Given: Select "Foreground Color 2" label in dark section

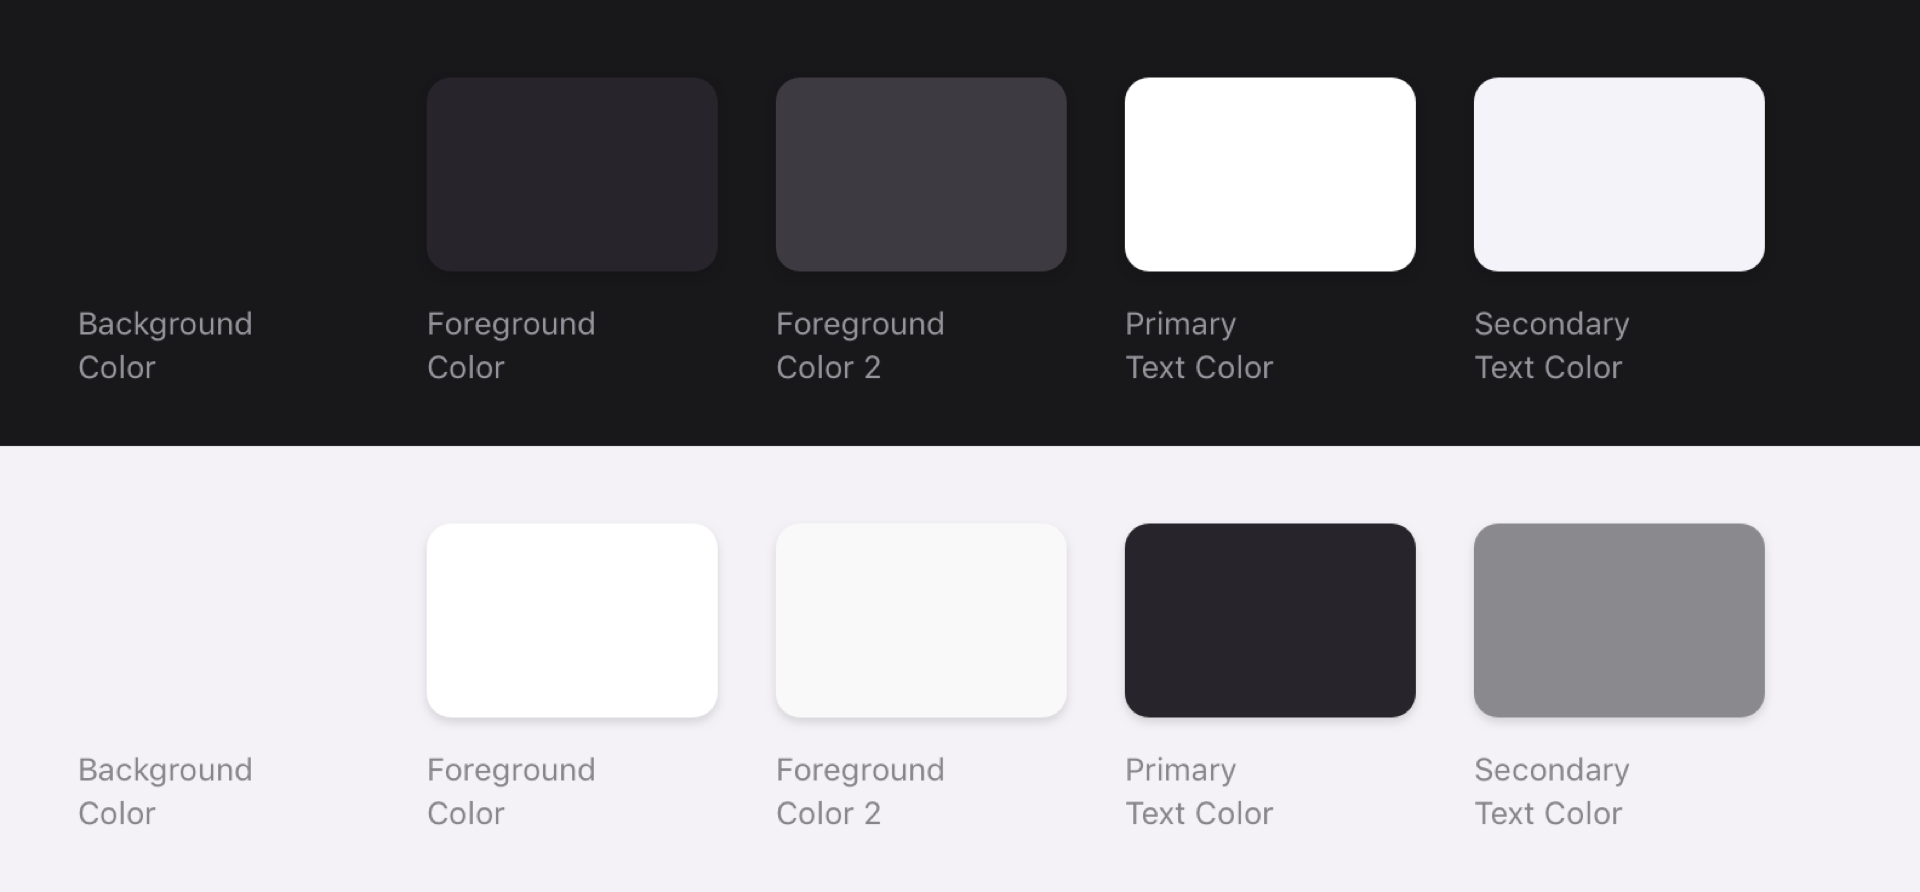Looking at the screenshot, I should (x=860, y=345).
